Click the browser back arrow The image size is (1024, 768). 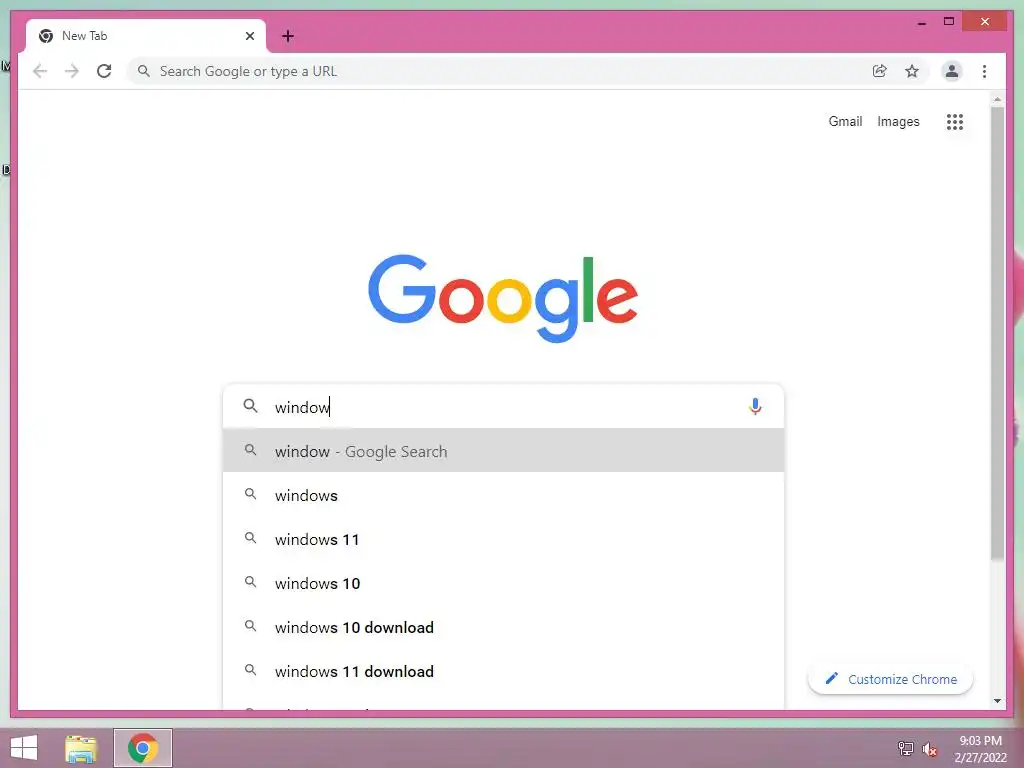[40, 71]
